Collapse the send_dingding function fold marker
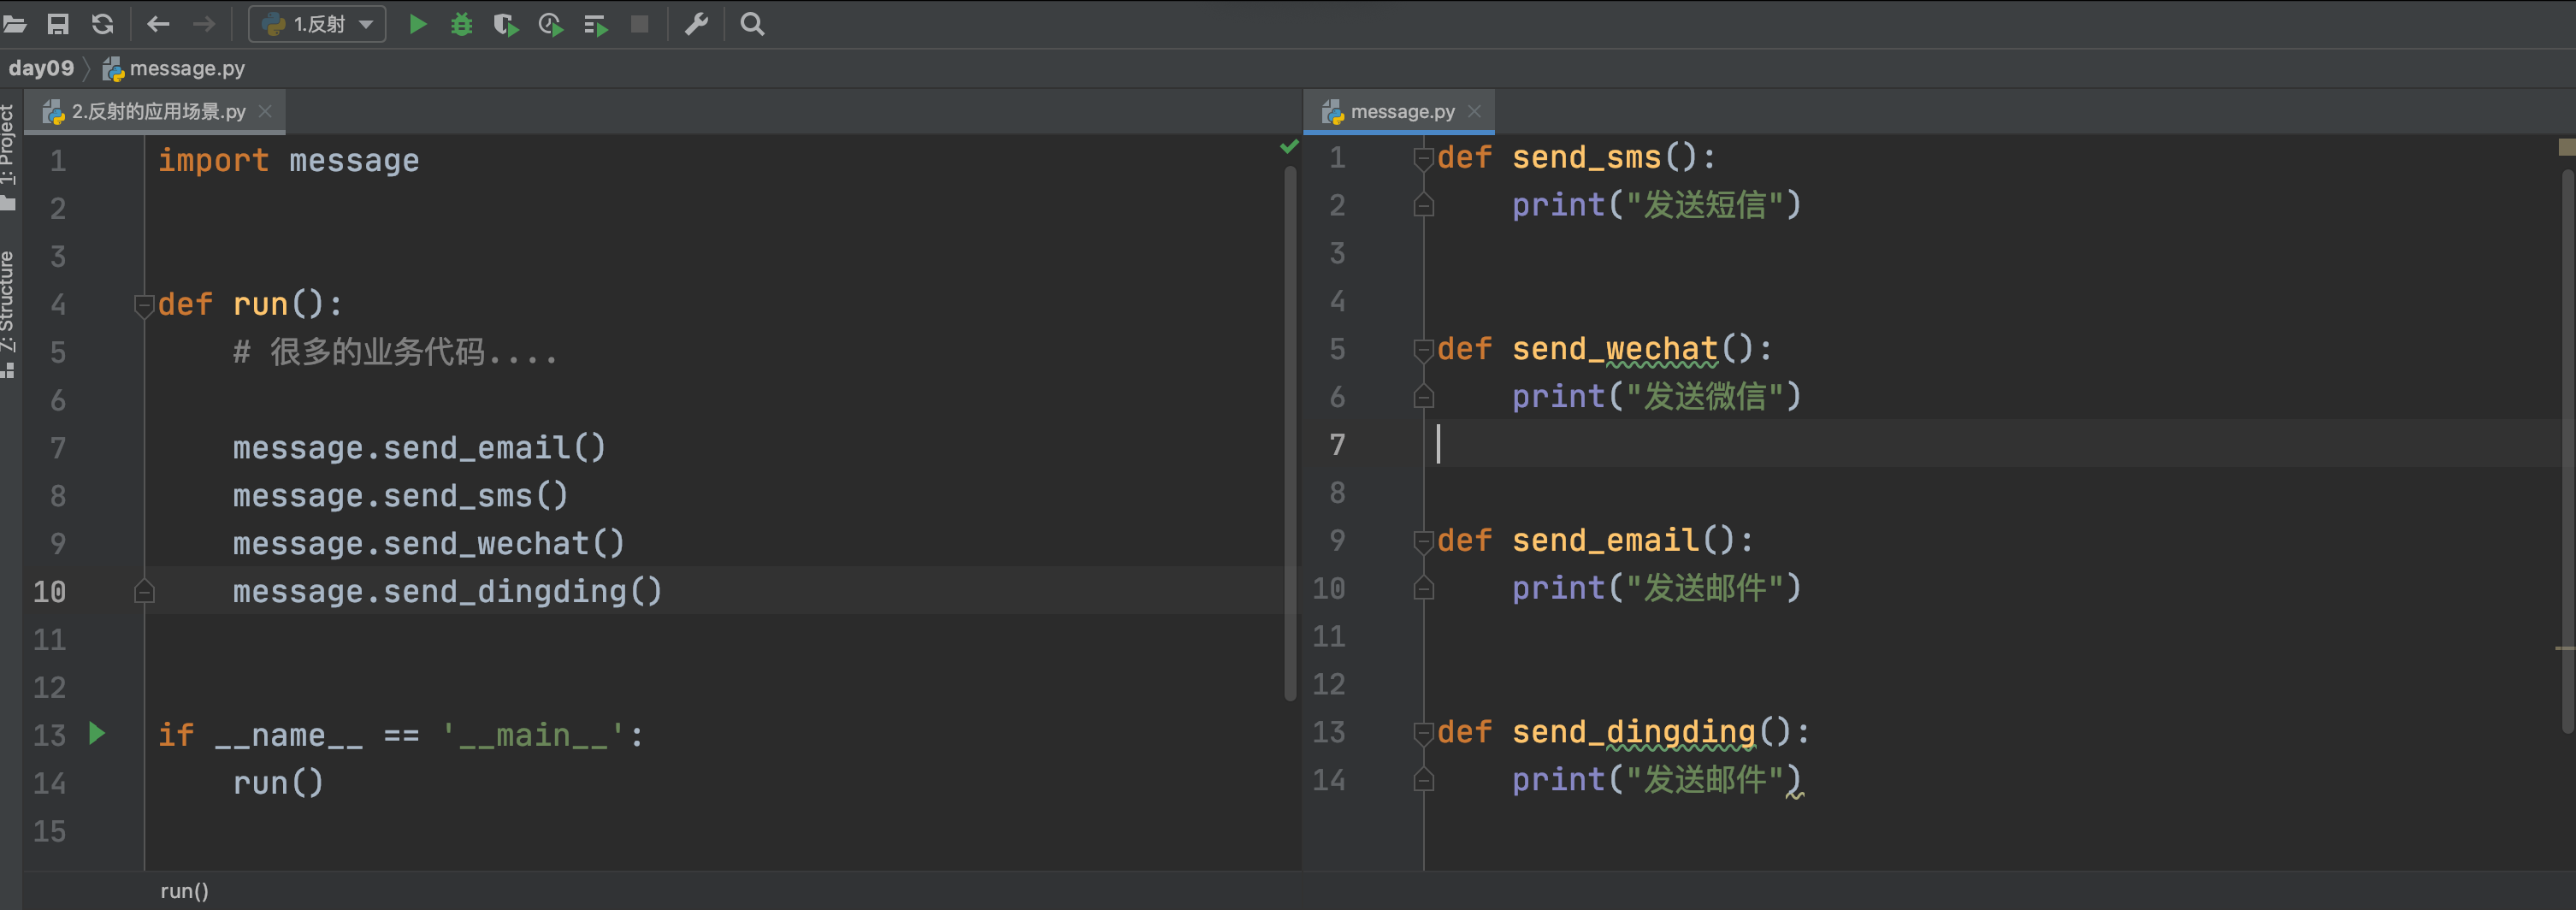Image resolution: width=2576 pixels, height=910 pixels. coord(1423,733)
